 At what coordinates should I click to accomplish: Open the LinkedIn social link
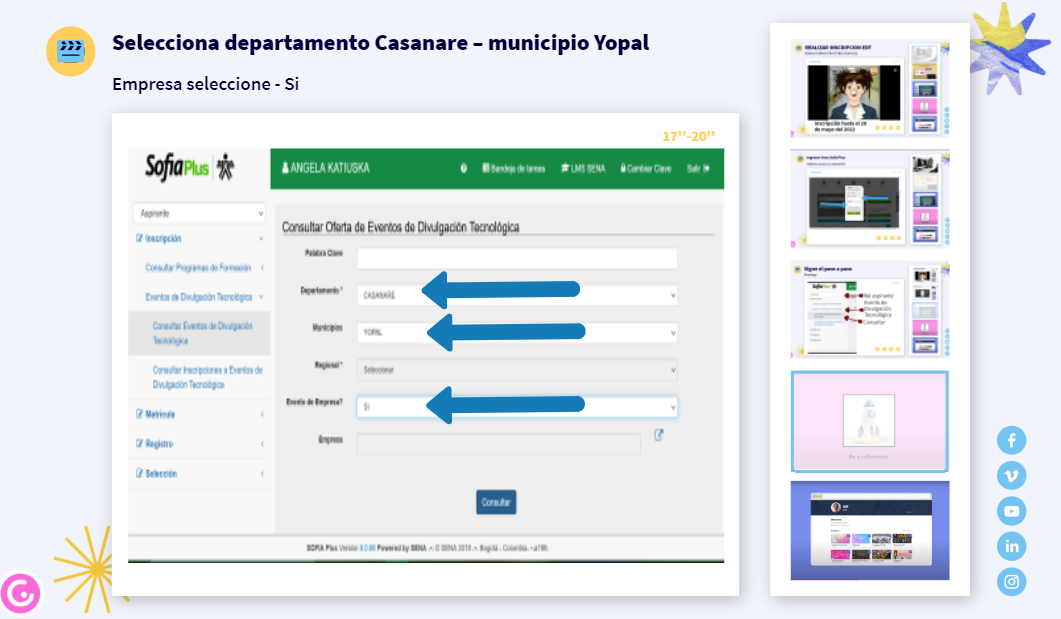tap(1011, 546)
